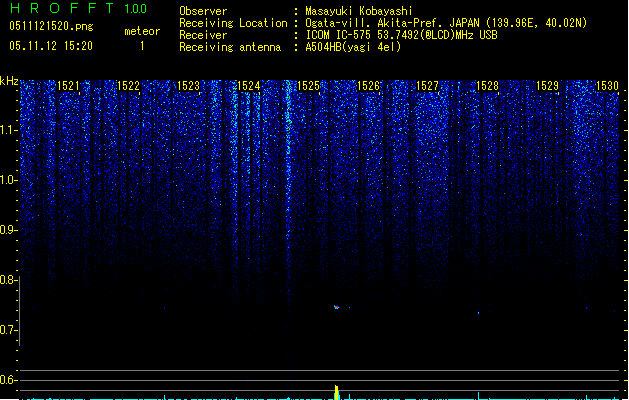The image size is (629, 400).
Task: Click the yellow signal-level bar at the bottom
Action: coord(337,392)
